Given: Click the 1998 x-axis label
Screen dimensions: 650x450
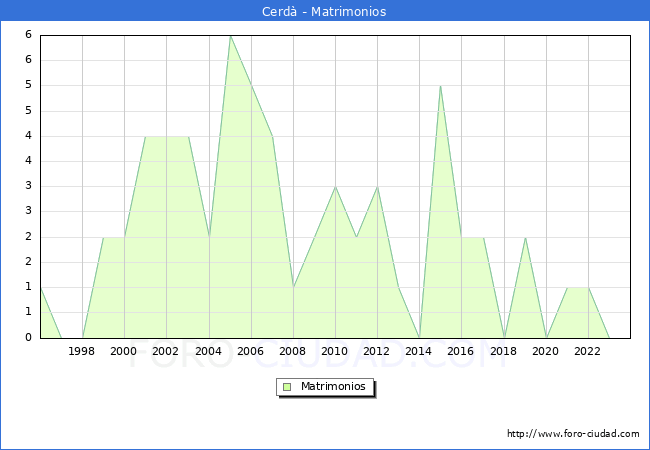Looking at the screenshot, I should [x=81, y=351].
